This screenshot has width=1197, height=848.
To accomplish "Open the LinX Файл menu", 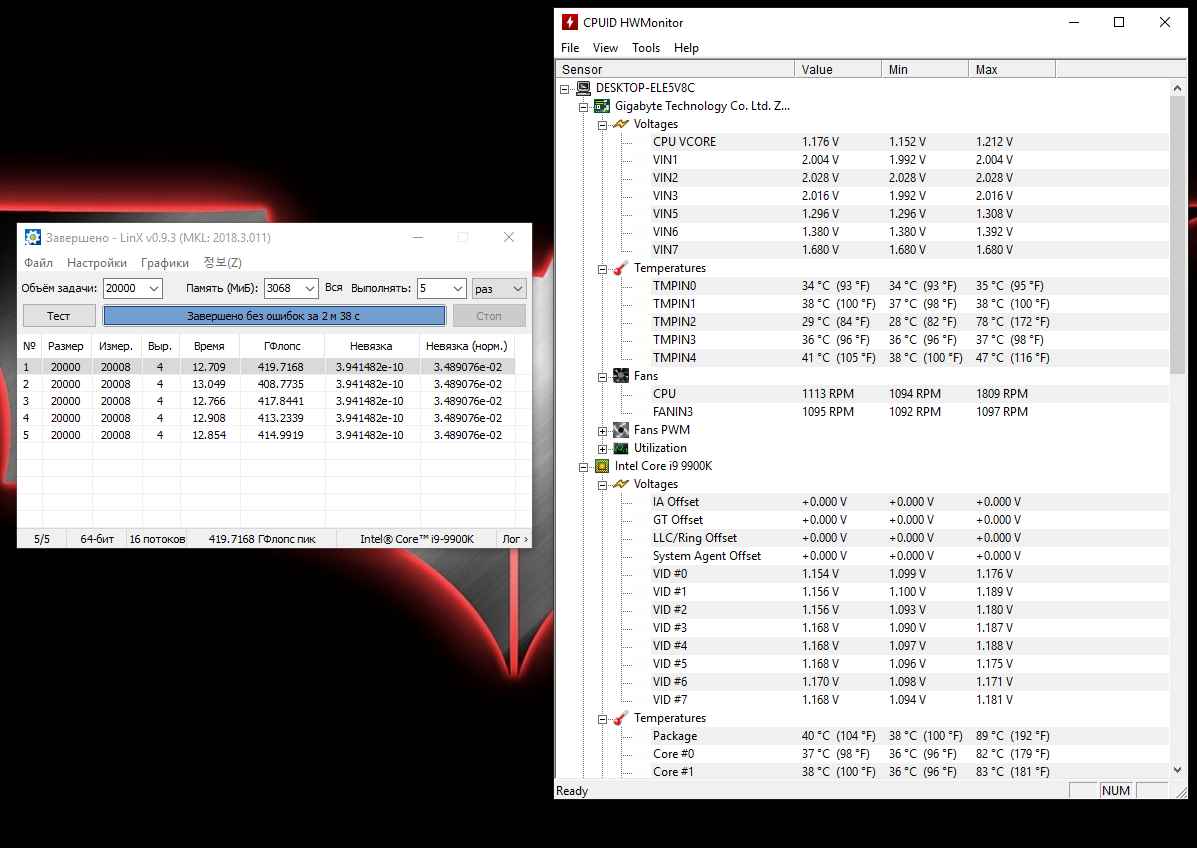I will [x=38, y=263].
